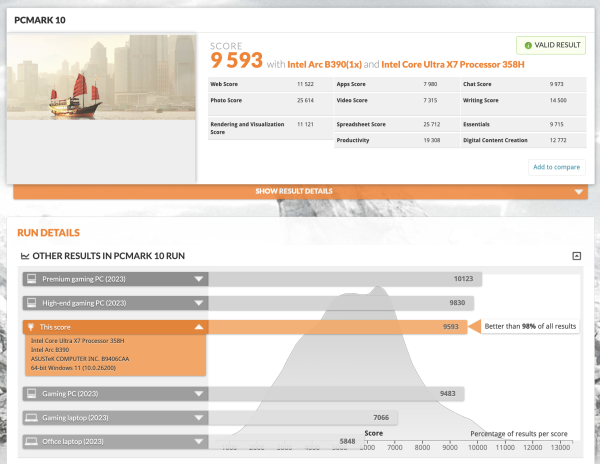Click the trophy icon on This score row
The width and height of the screenshot is (600, 464).
[31, 327]
